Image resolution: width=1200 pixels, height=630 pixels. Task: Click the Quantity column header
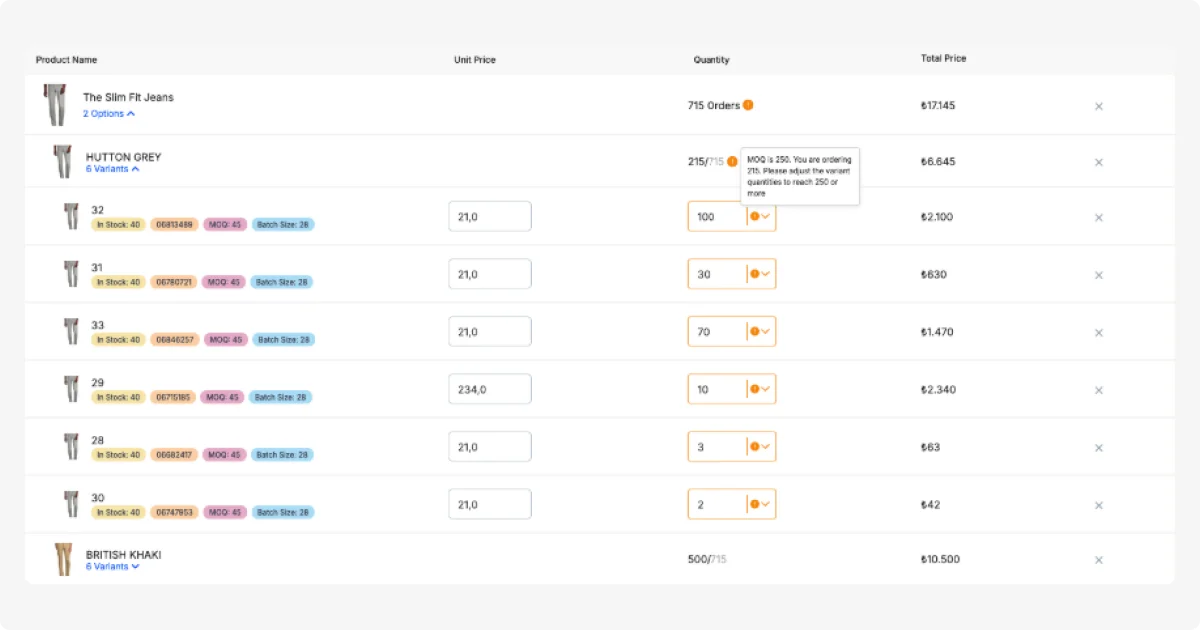click(x=712, y=60)
